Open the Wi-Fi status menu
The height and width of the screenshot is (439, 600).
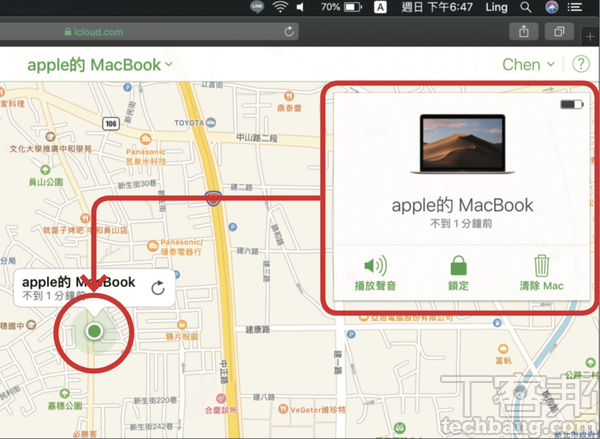(280, 7)
